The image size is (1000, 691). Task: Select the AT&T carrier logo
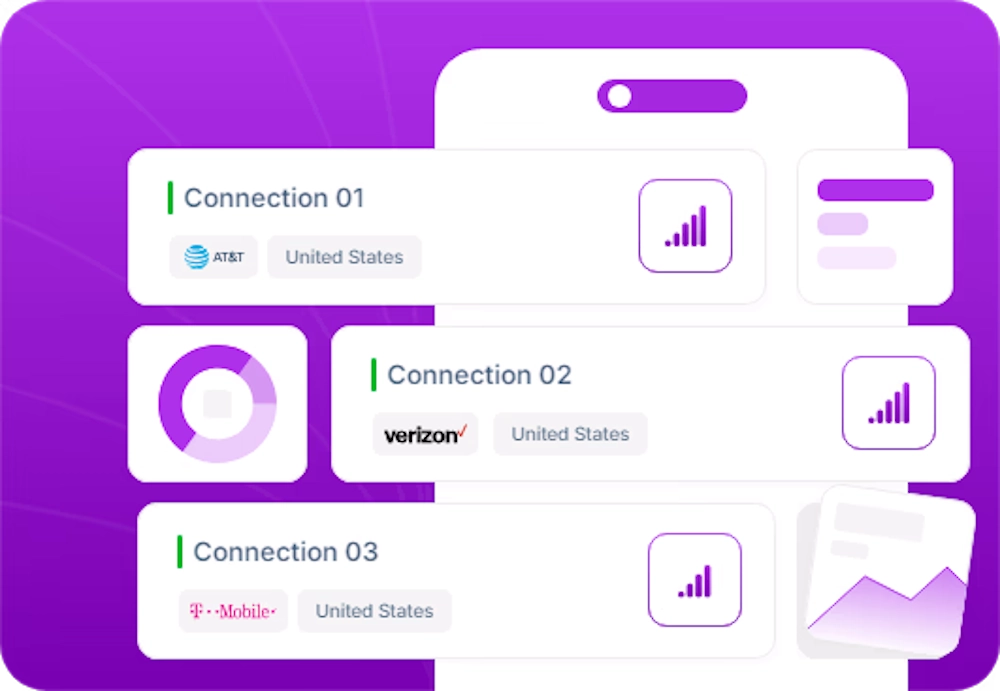(x=214, y=257)
